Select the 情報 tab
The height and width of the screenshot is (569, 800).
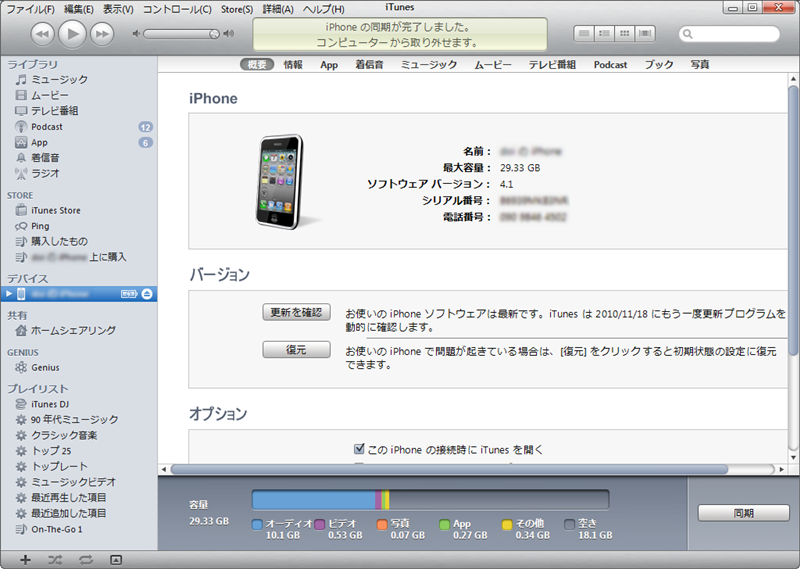[x=293, y=65]
